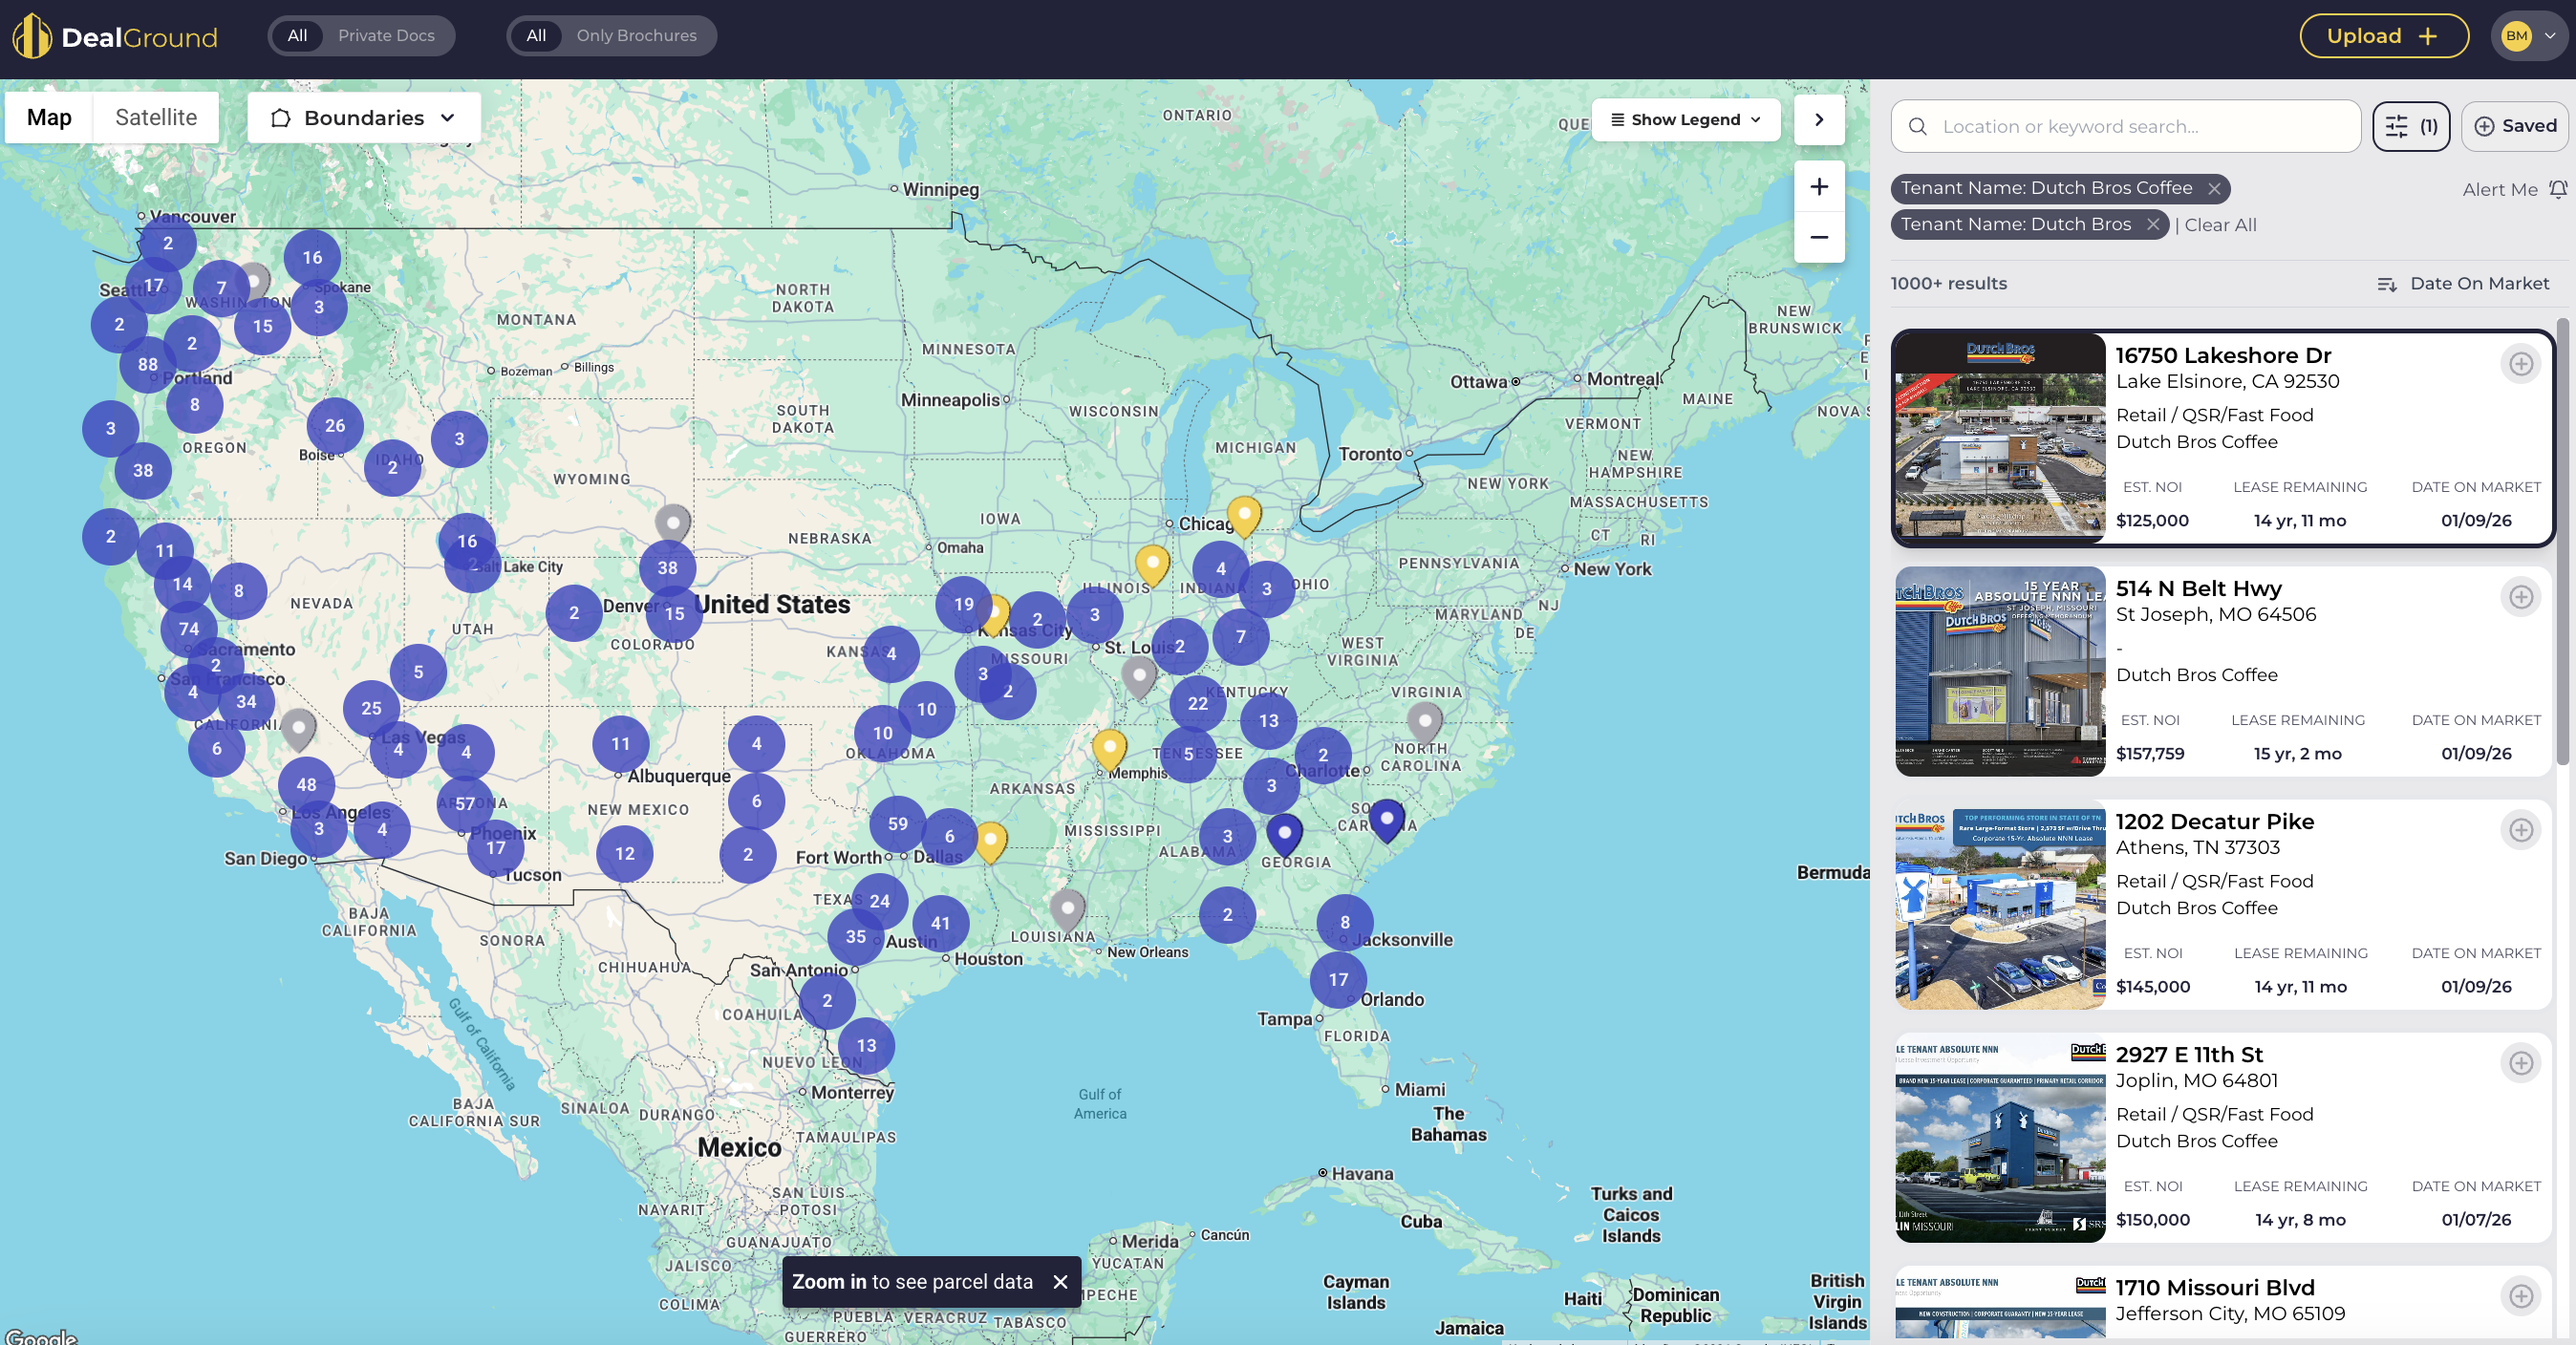The image size is (2576, 1345).
Task: Open the Date On Market sort menu
Action: [2463, 284]
